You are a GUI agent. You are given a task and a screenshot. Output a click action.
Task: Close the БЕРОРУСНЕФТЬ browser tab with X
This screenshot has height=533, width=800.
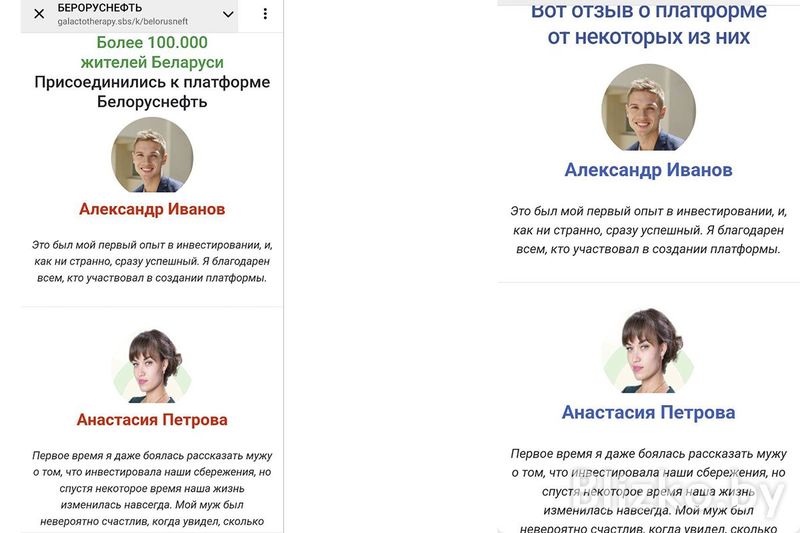39,14
